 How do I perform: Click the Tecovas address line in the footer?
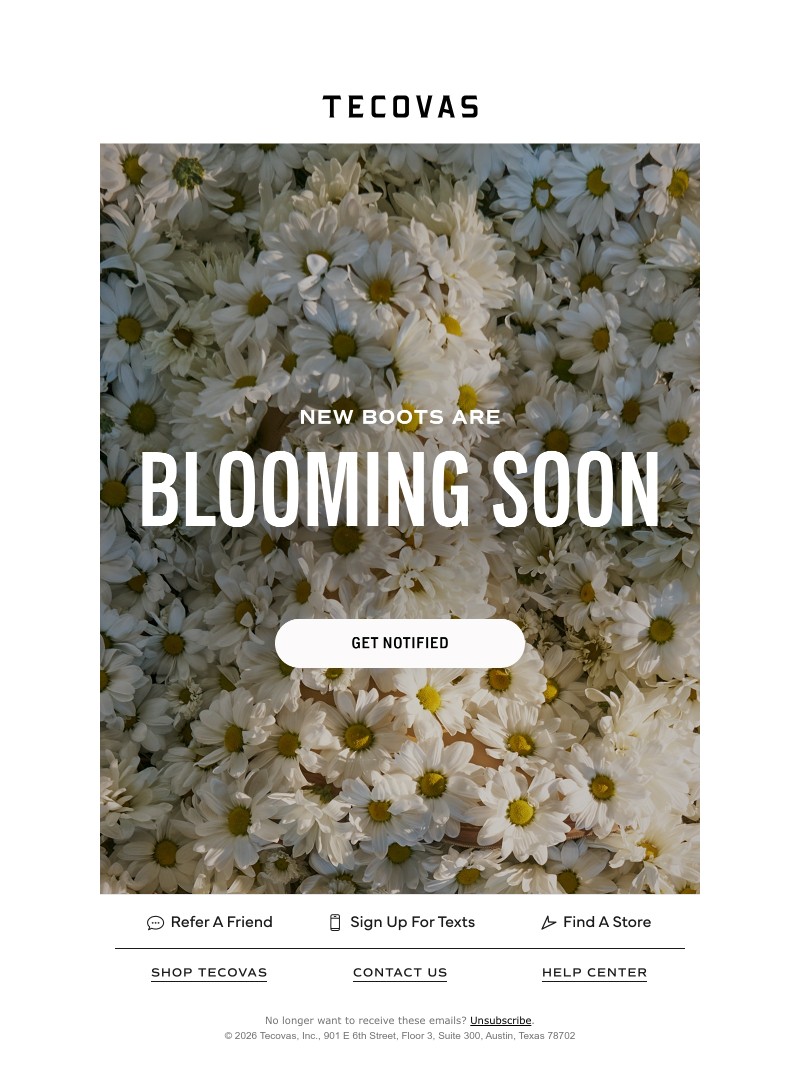[x=400, y=1036]
